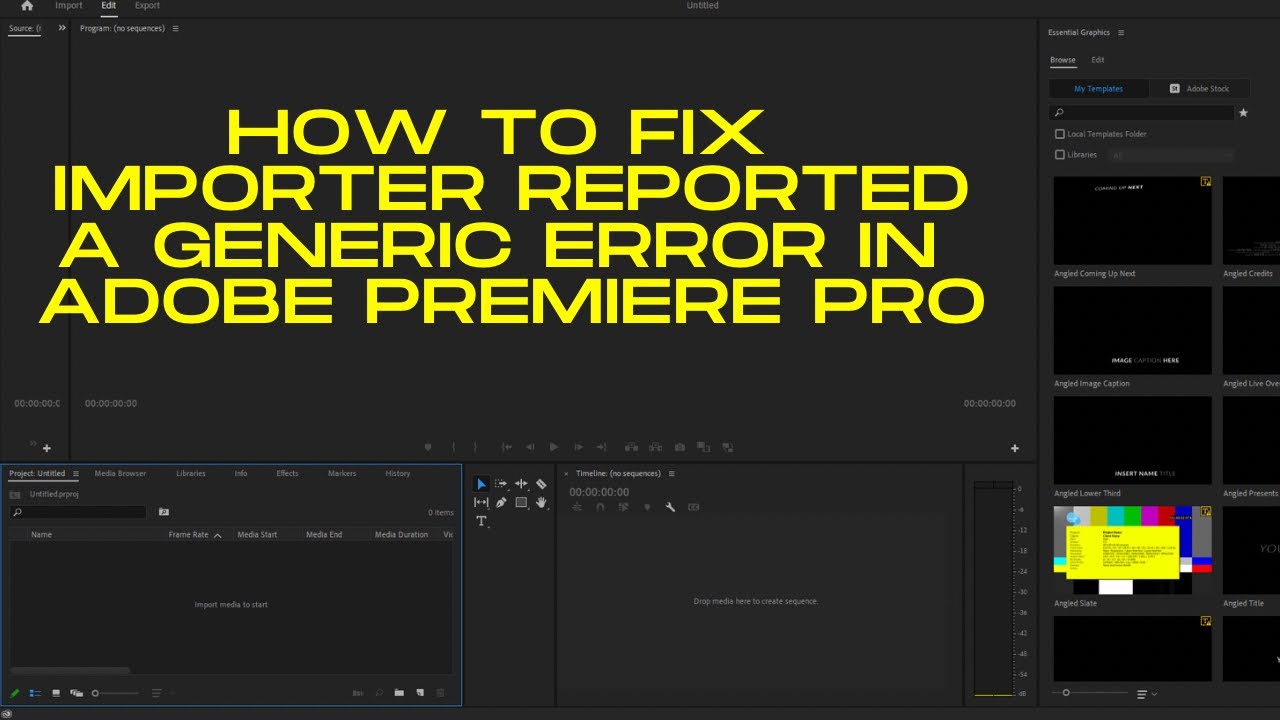Screen dimensions: 1280x720
Task: Select the Selection tool arrow
Action: pyautogui.click(x=481, y=484)
